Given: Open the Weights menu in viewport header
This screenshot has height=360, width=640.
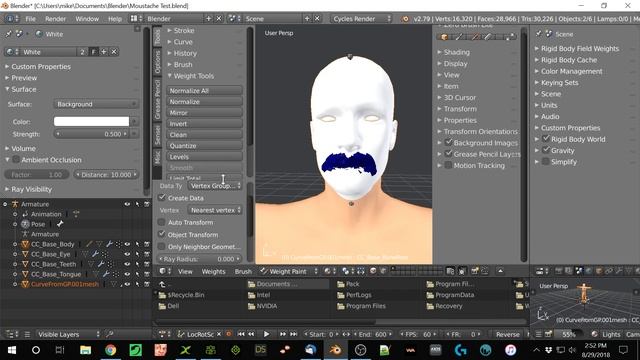Looking at the screenshot, I should (x=213, y=271).
